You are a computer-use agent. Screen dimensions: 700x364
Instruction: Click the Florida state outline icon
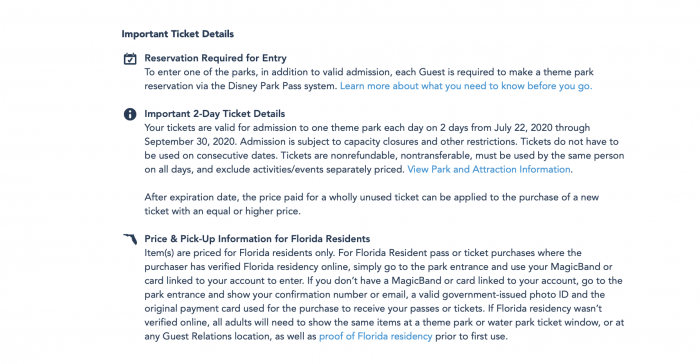130,239
